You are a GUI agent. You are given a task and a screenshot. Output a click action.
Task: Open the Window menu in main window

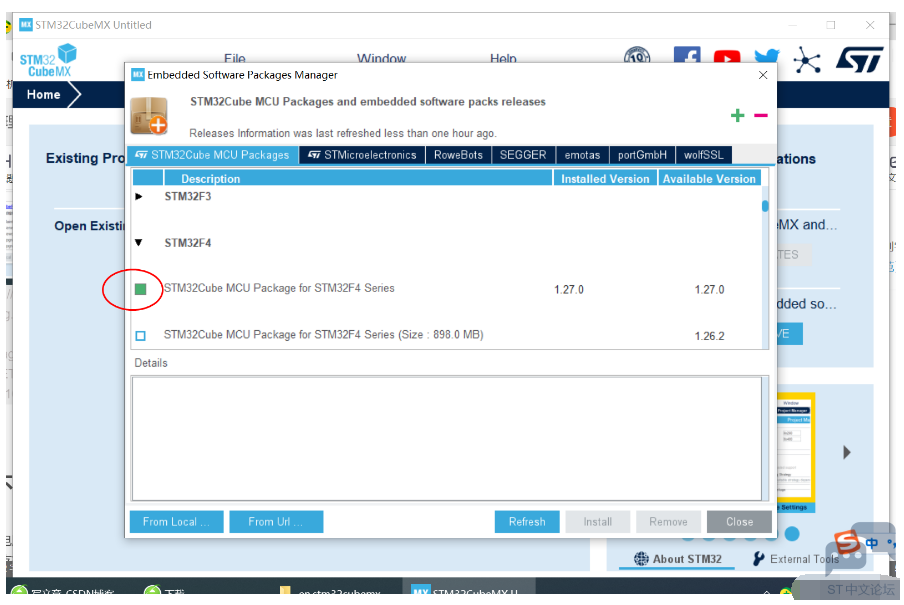click(x=382, y=58)
